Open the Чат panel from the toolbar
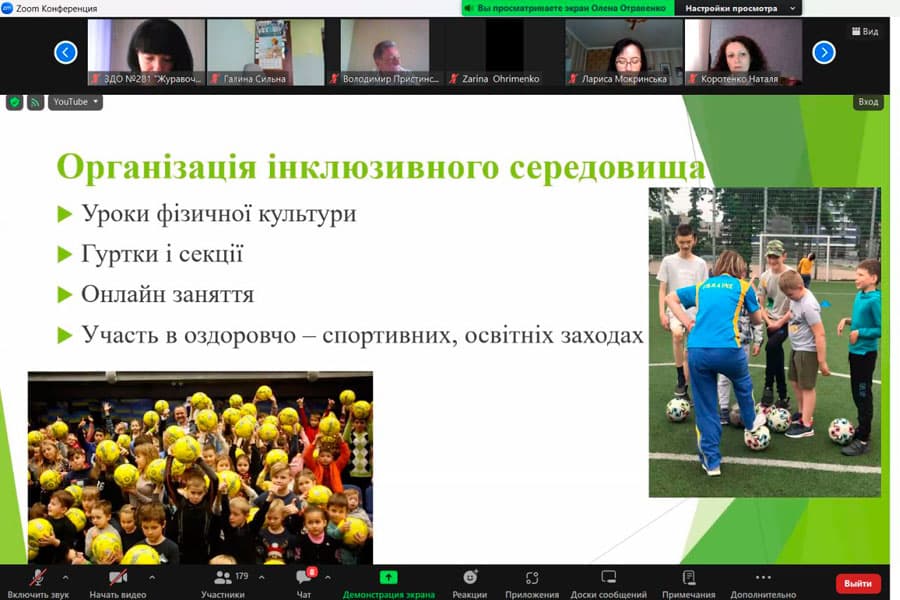Screen dimensions: 900x600 click(x=303, y=577)
